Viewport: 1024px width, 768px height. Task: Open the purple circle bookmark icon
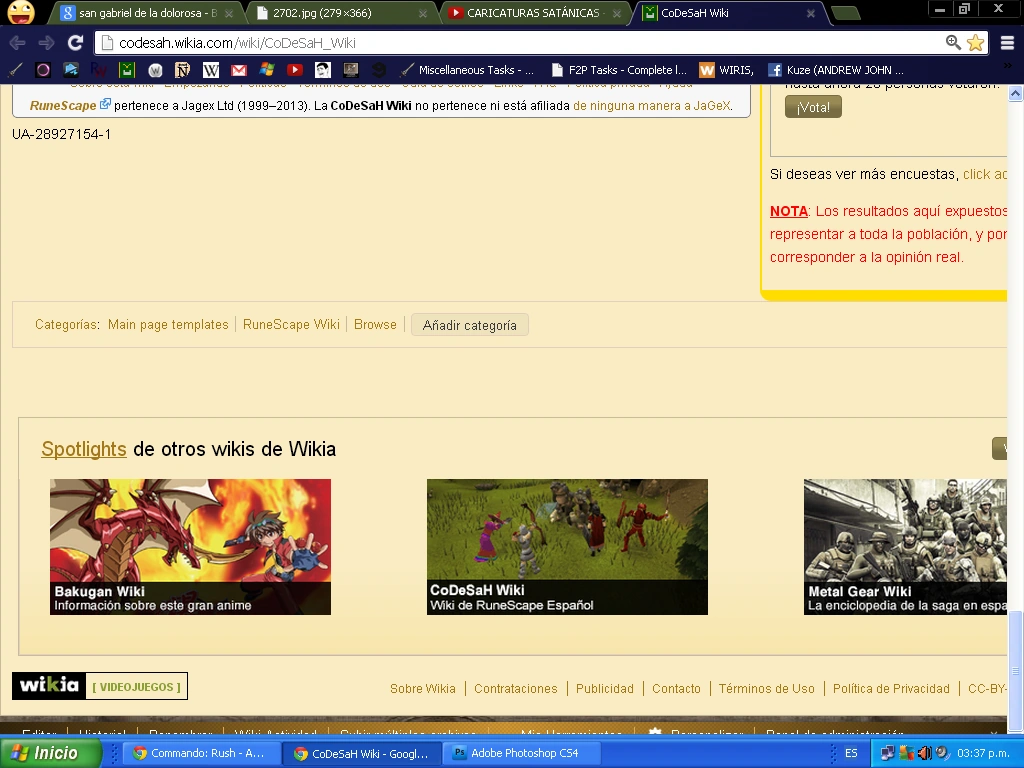click(x=43, y=70)
